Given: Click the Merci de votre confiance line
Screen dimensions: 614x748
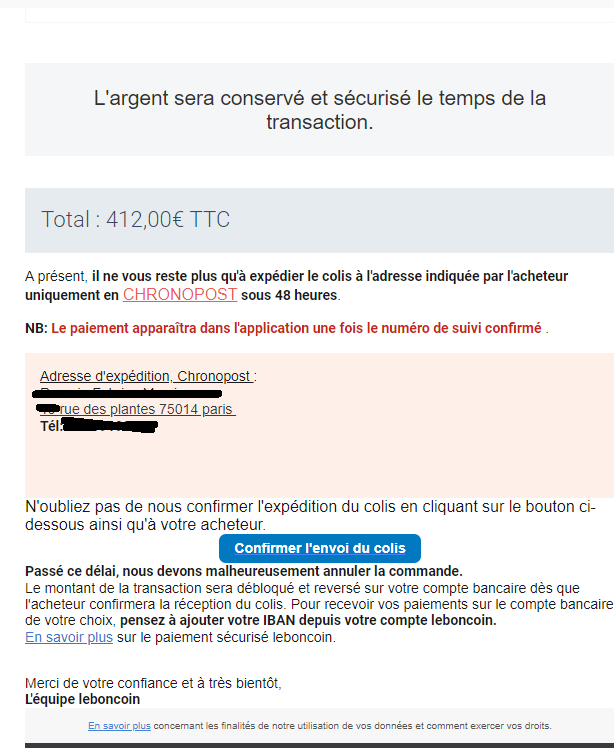Looking at the screenshot, I should 153,683.
